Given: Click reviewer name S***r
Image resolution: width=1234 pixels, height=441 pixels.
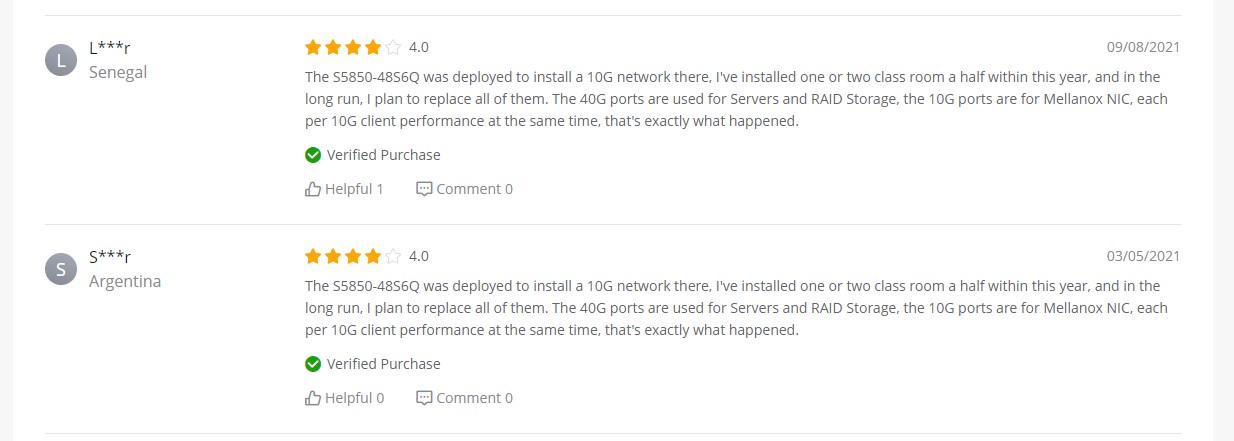Looking at the screenshot, I should point(110,256).
